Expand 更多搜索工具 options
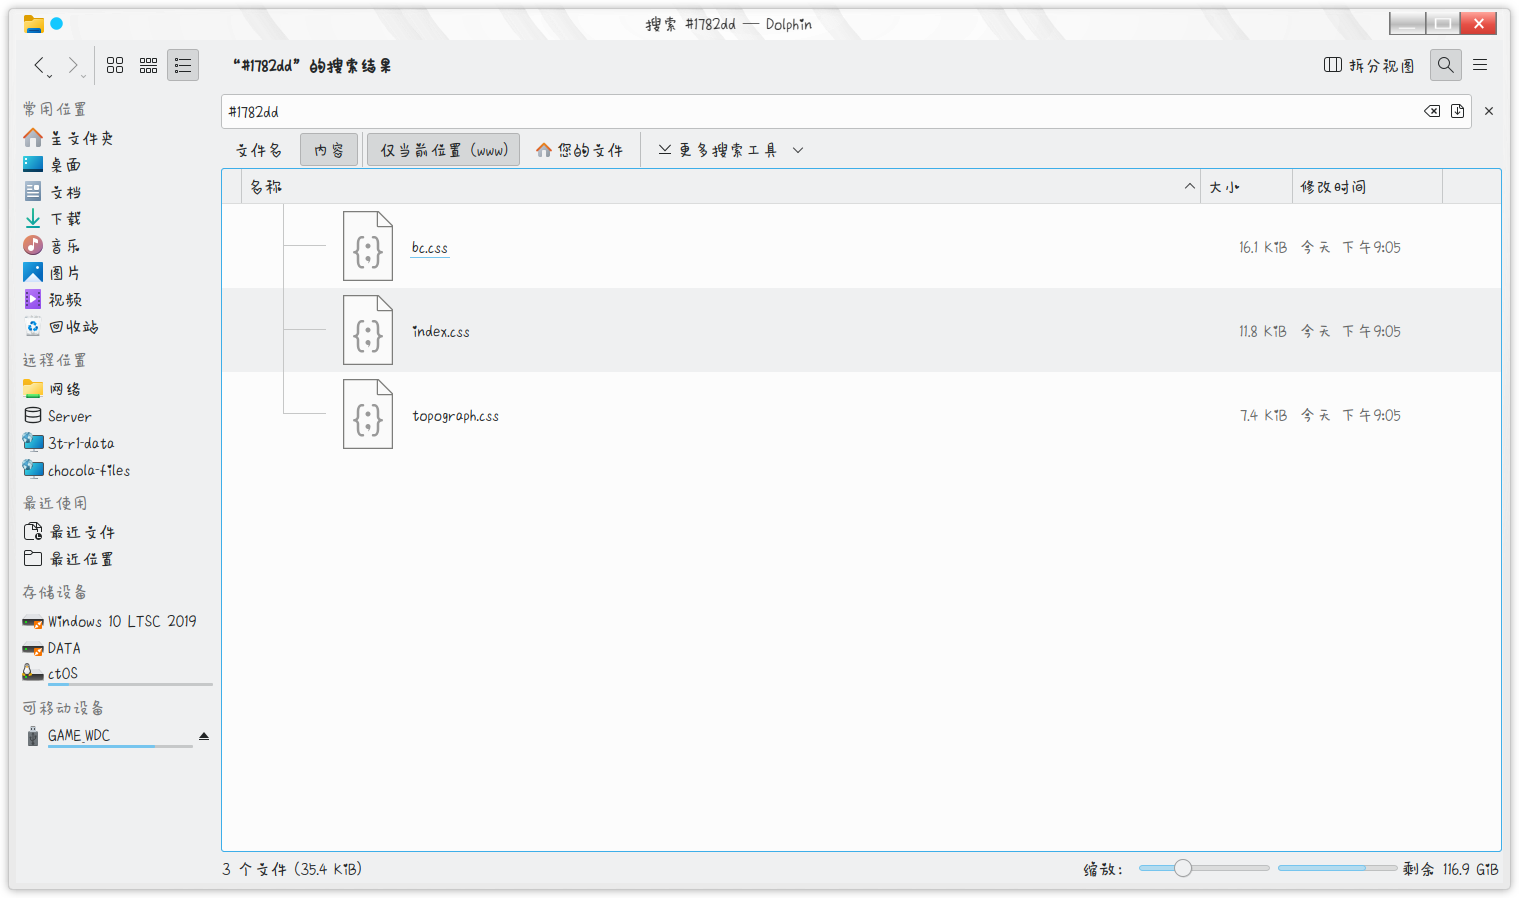The image size is (1519, 898). (717, 150)
